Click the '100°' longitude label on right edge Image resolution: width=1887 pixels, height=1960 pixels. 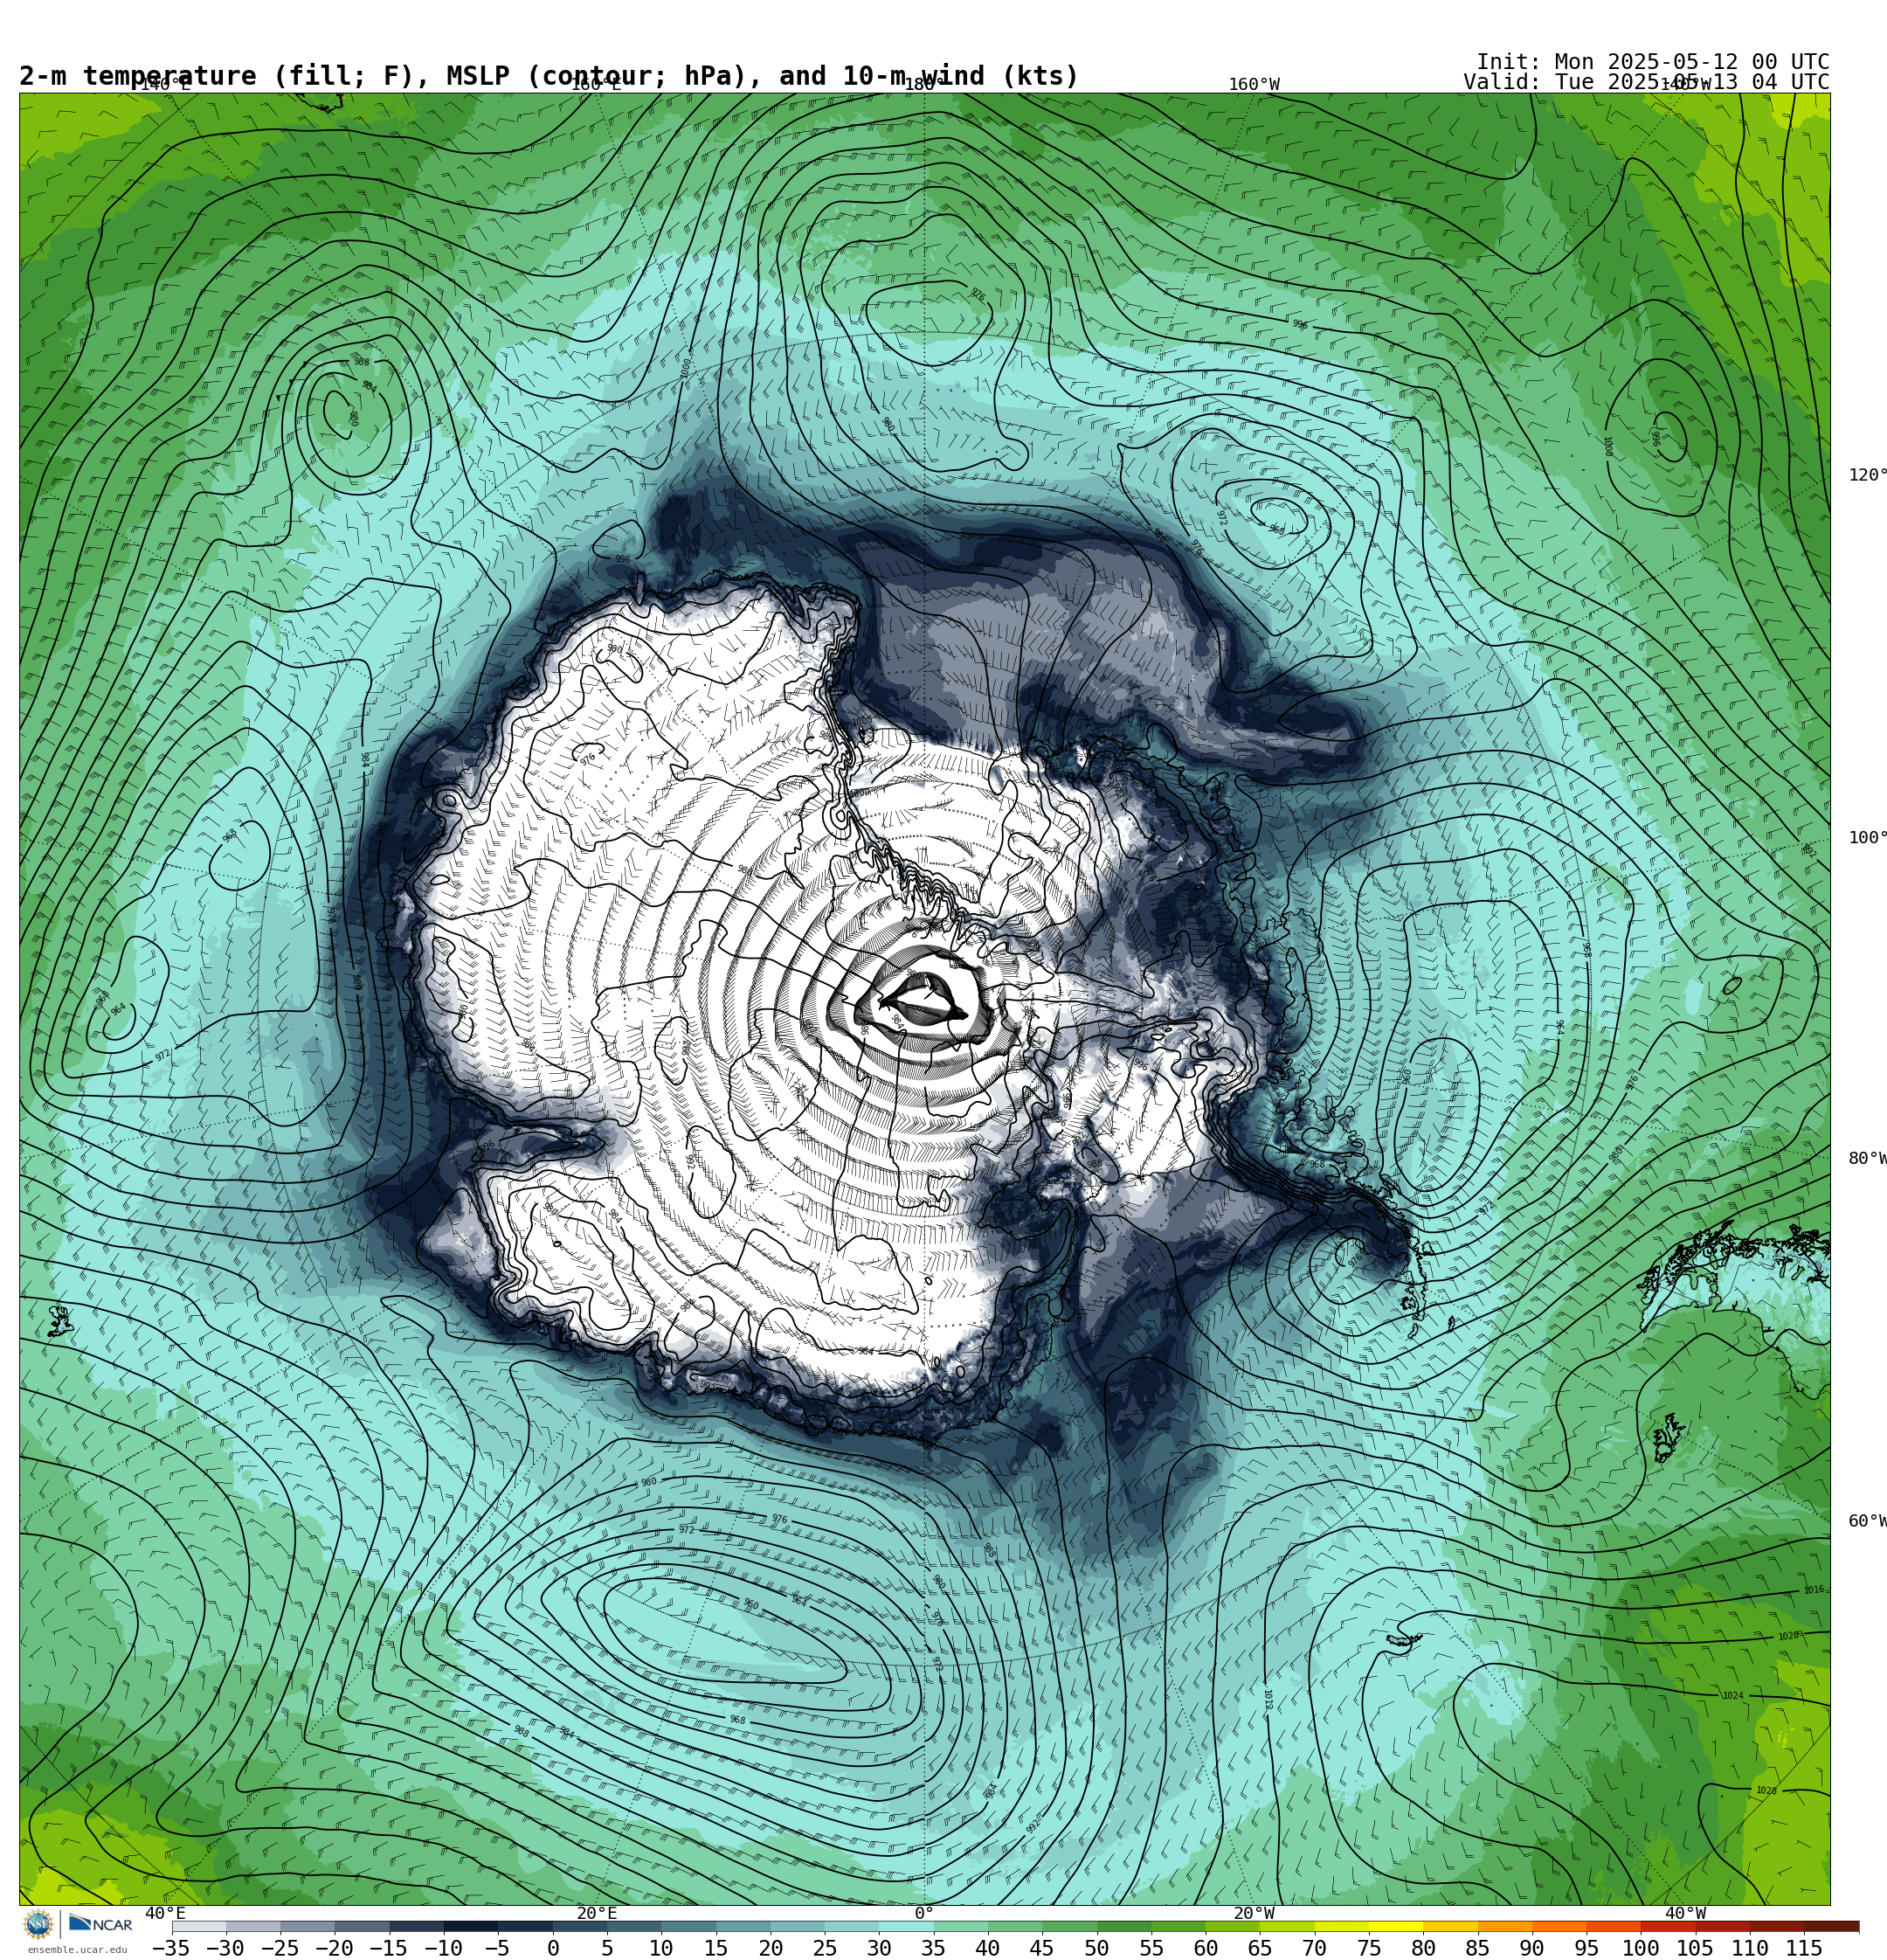pos(1867,838)
